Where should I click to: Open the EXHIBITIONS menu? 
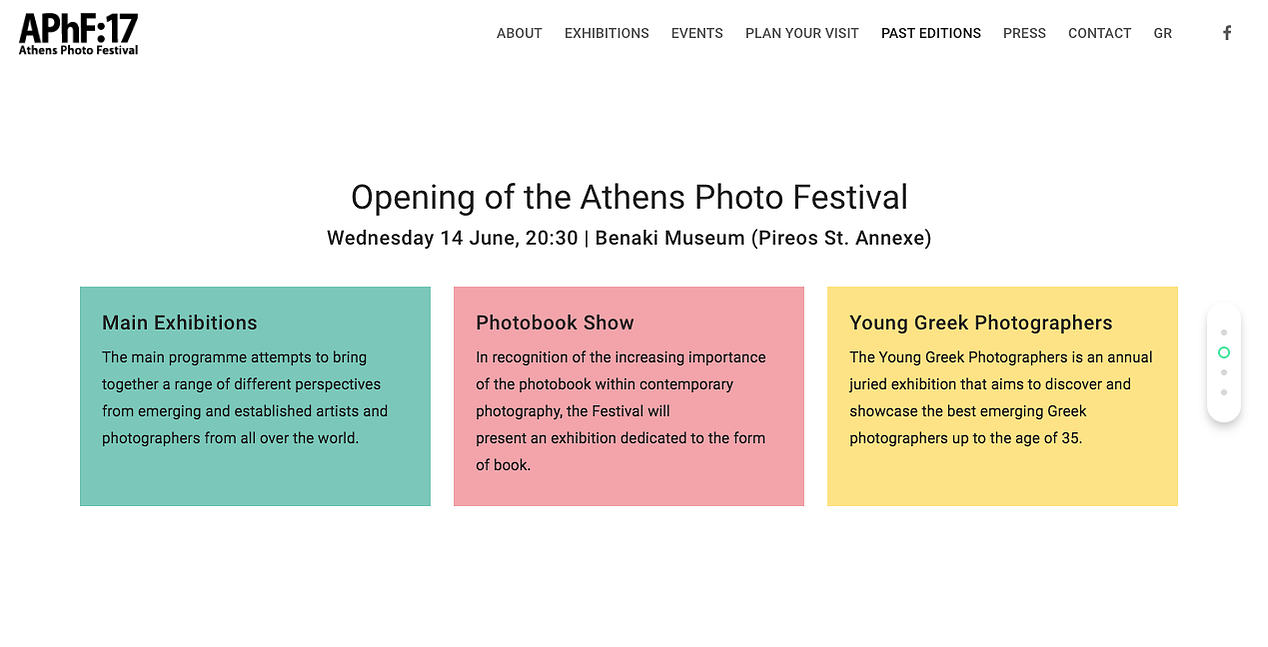click(x=607, y=33)
